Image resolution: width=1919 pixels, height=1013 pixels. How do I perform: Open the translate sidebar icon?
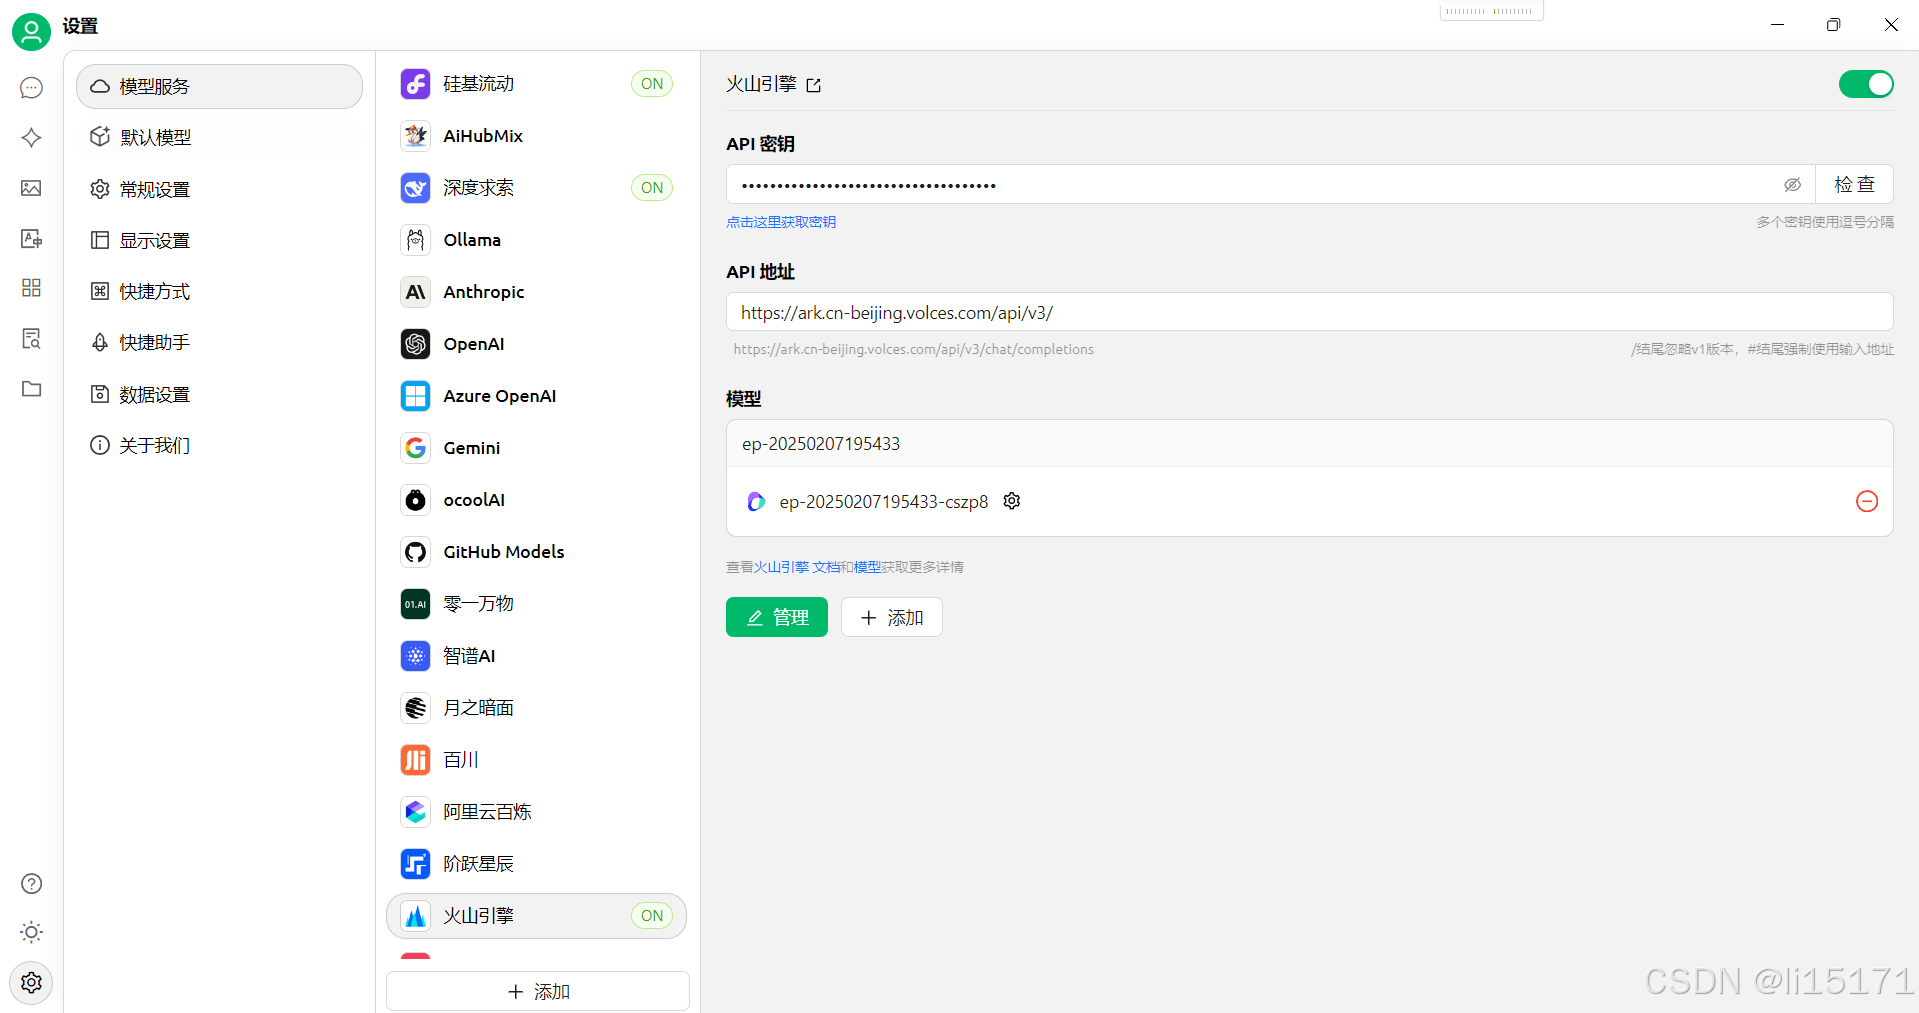[31, 238]
